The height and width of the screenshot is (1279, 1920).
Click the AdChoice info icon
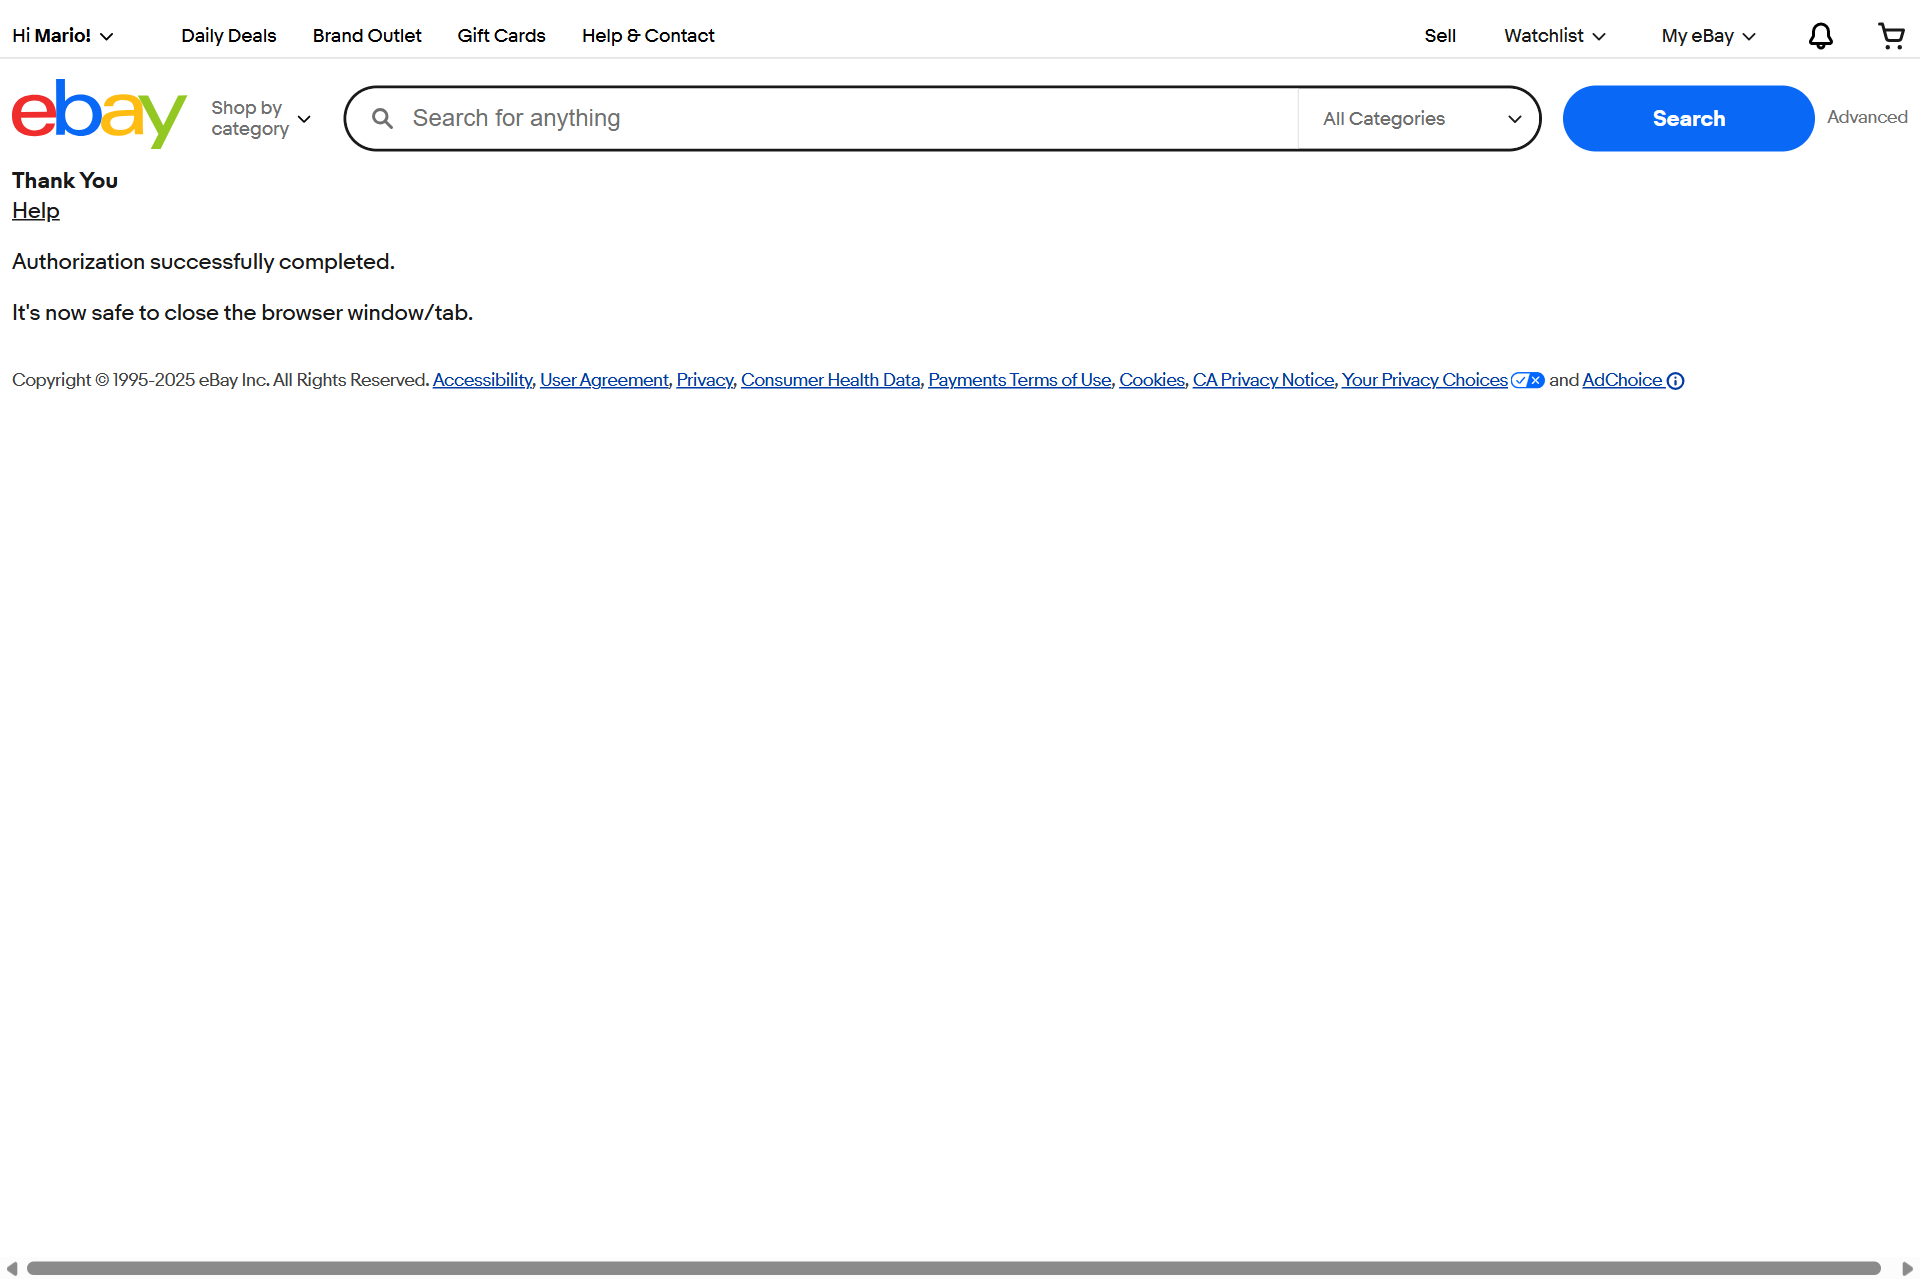pos(1674,380)
